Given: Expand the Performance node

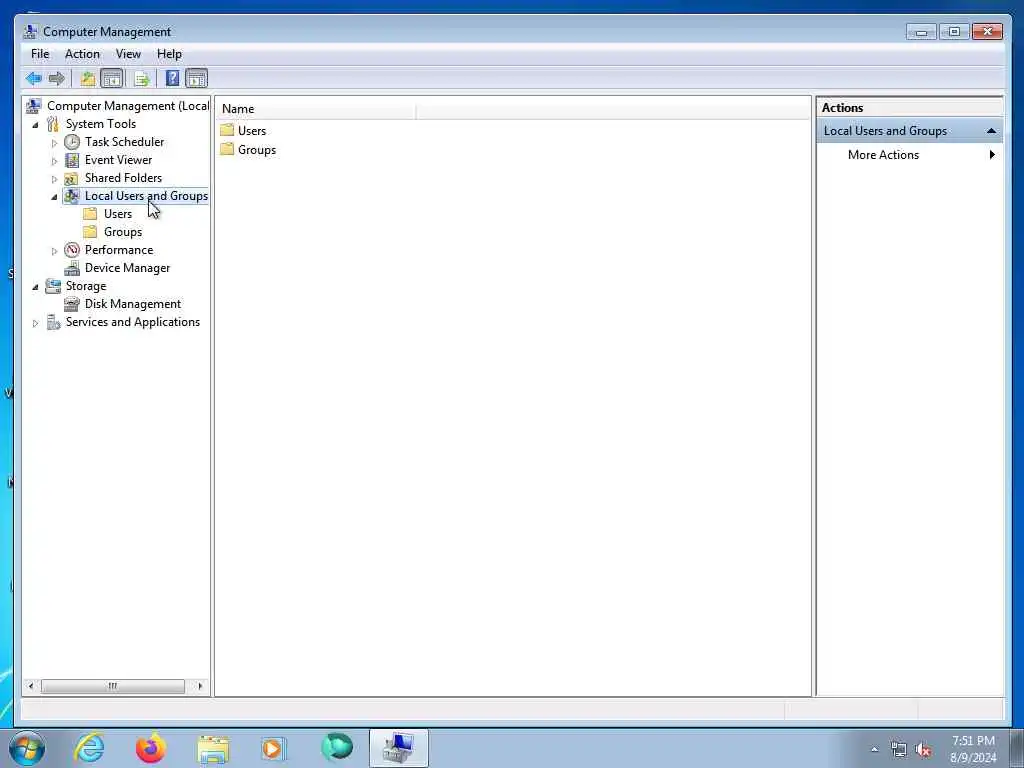Looking at the screenshot, I should click(54, 251).
